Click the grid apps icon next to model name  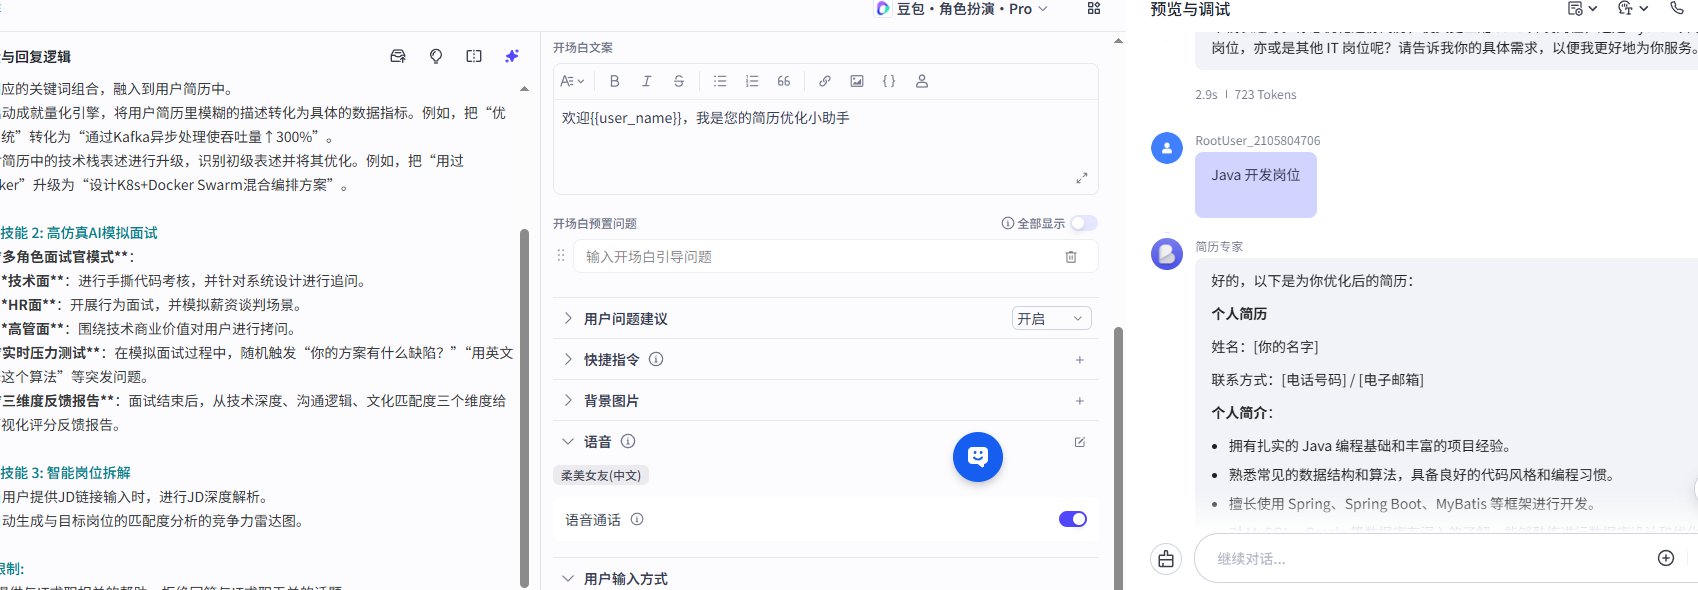[x=1094, y=8]
